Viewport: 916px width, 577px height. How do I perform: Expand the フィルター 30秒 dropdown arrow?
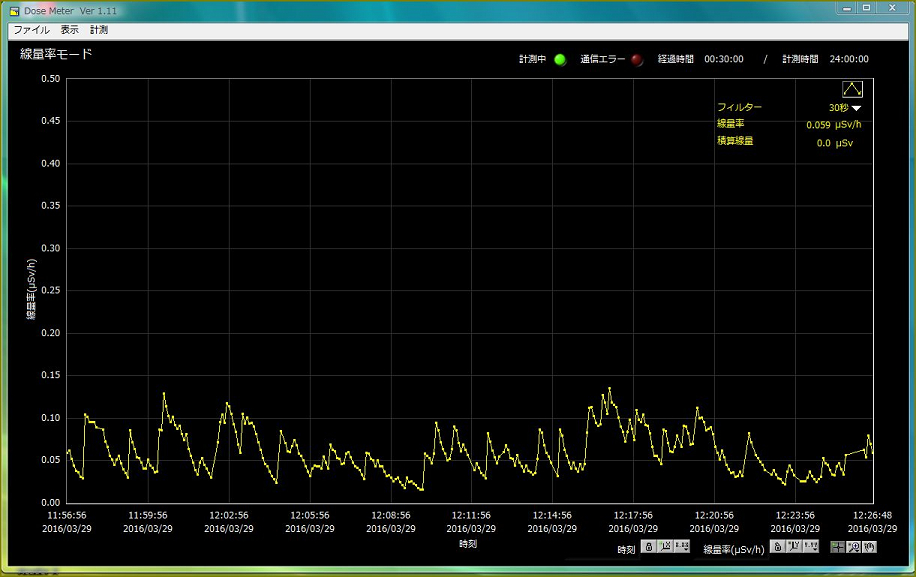coord(857,108)
